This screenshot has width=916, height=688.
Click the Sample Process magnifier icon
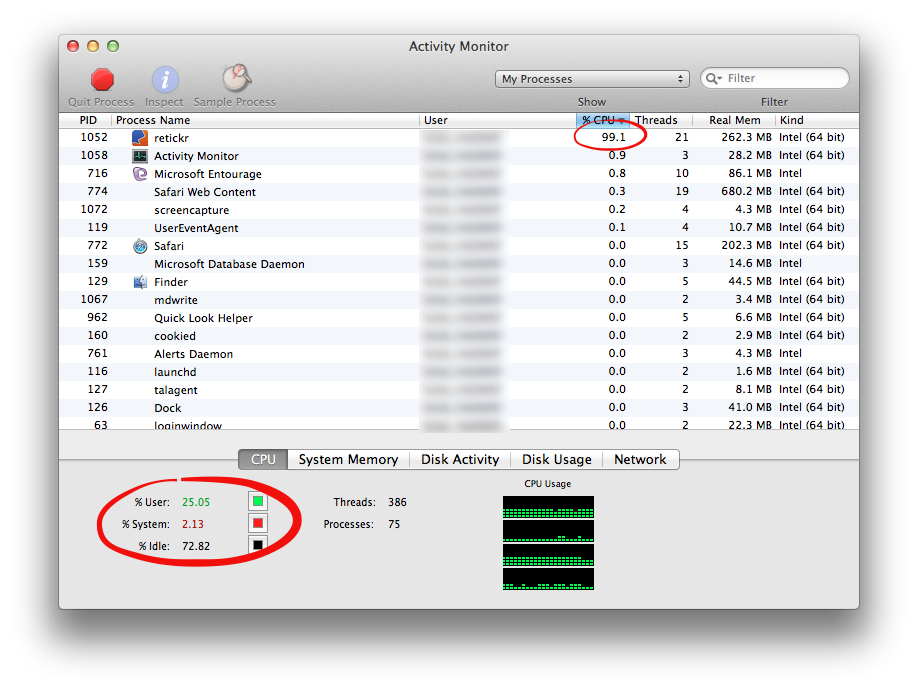(x=237, y=78)
